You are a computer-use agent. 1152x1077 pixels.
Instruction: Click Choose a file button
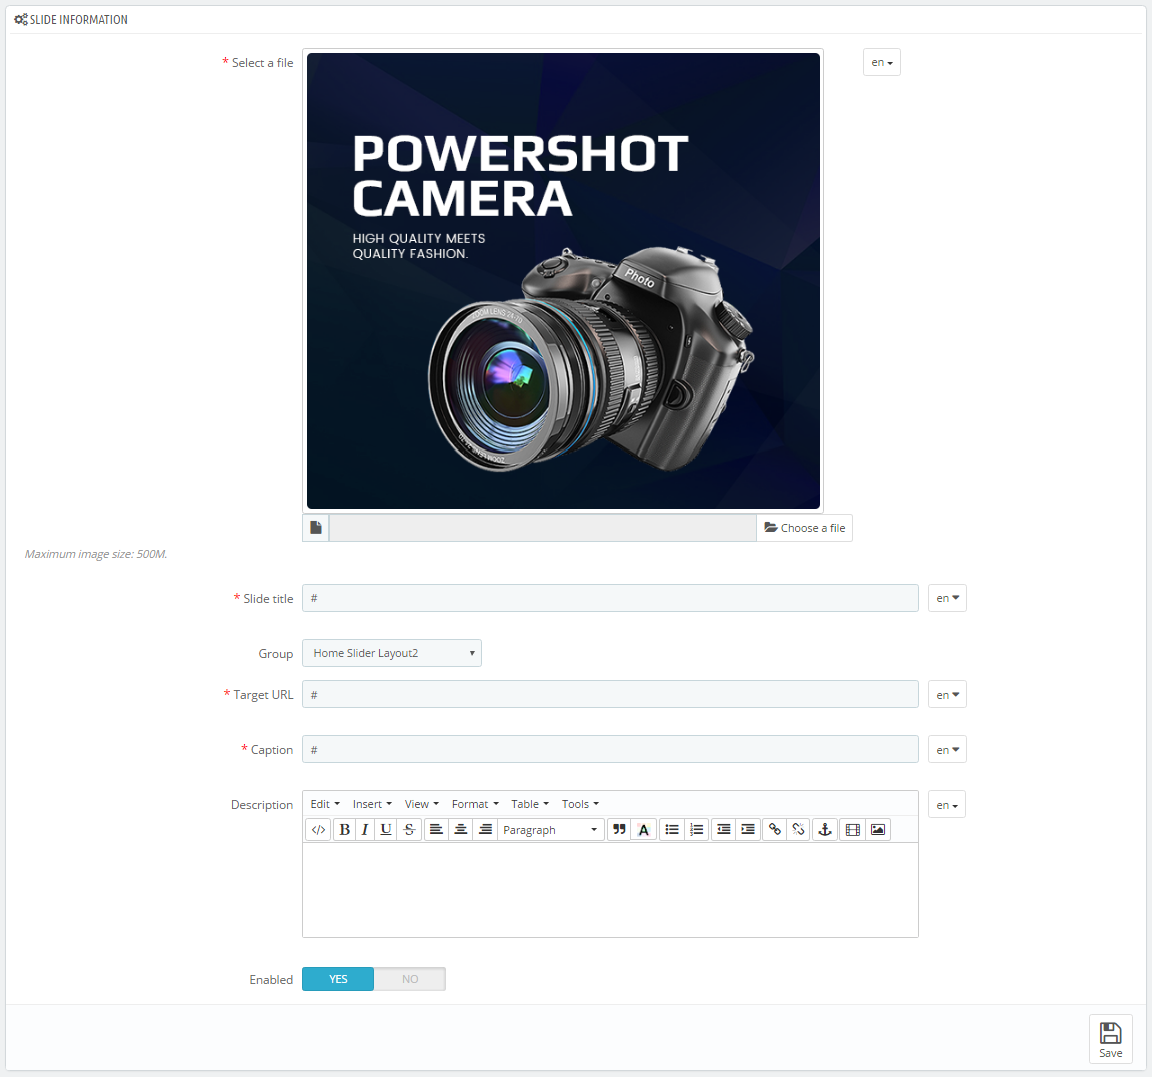point(804,527)
